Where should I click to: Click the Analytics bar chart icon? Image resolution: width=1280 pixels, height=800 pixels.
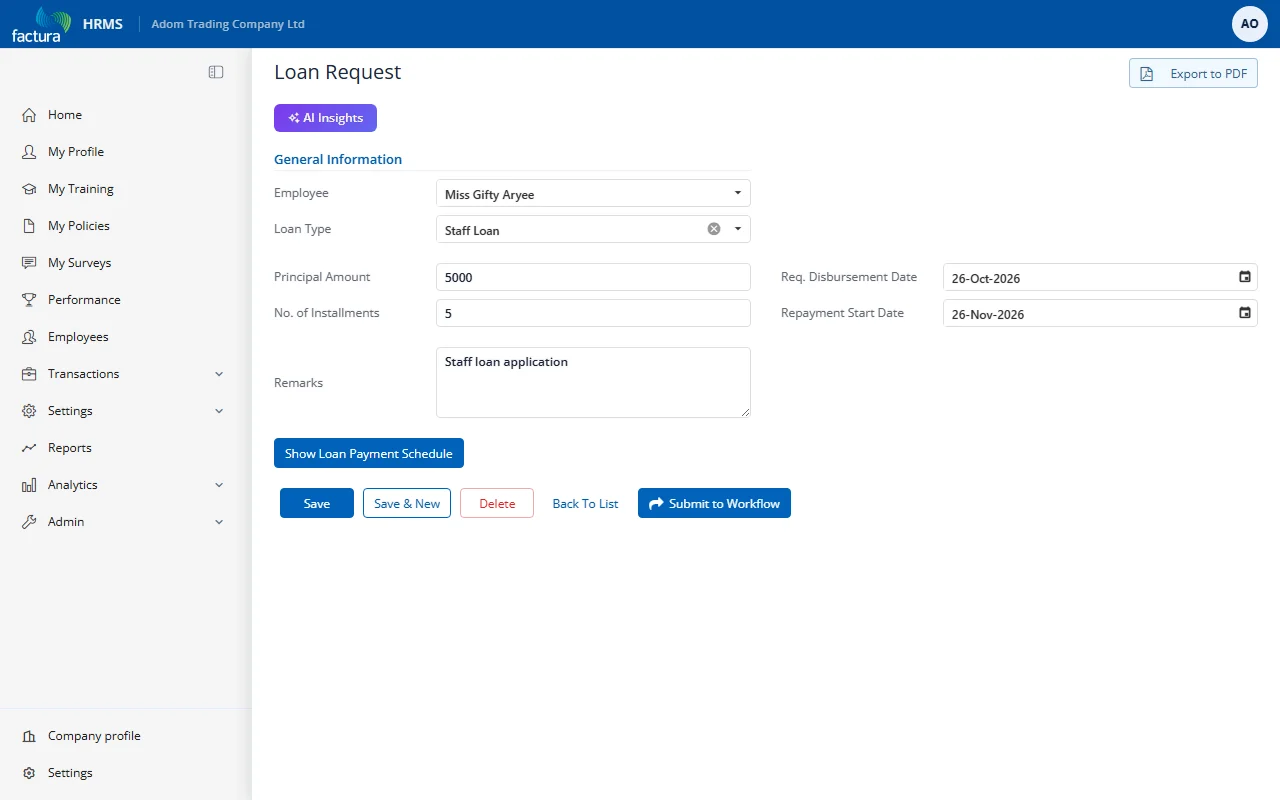pos(29,485)
